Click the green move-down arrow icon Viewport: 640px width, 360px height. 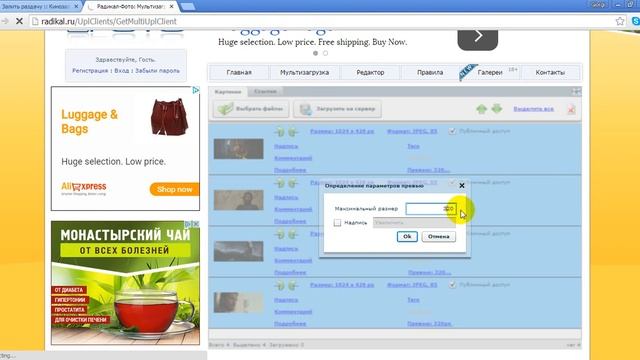497,109
